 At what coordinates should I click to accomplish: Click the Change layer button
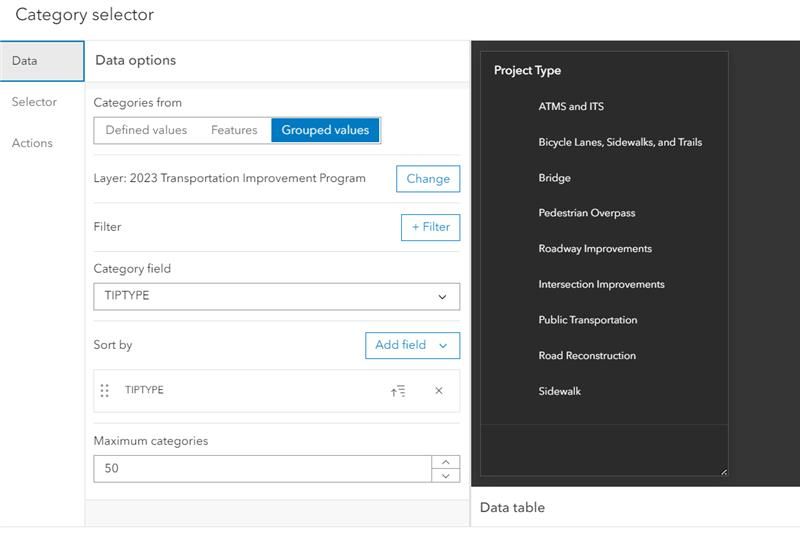(x=428, y=179)
